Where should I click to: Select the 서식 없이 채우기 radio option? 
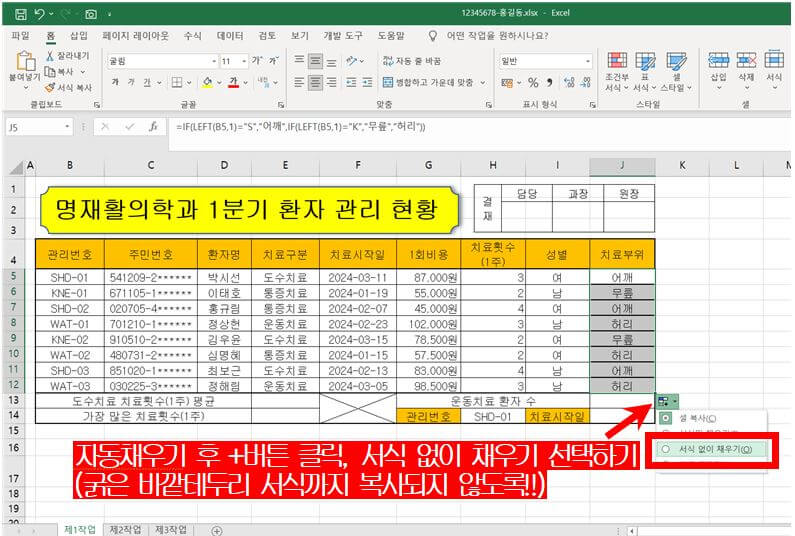[x=666, y=449]
